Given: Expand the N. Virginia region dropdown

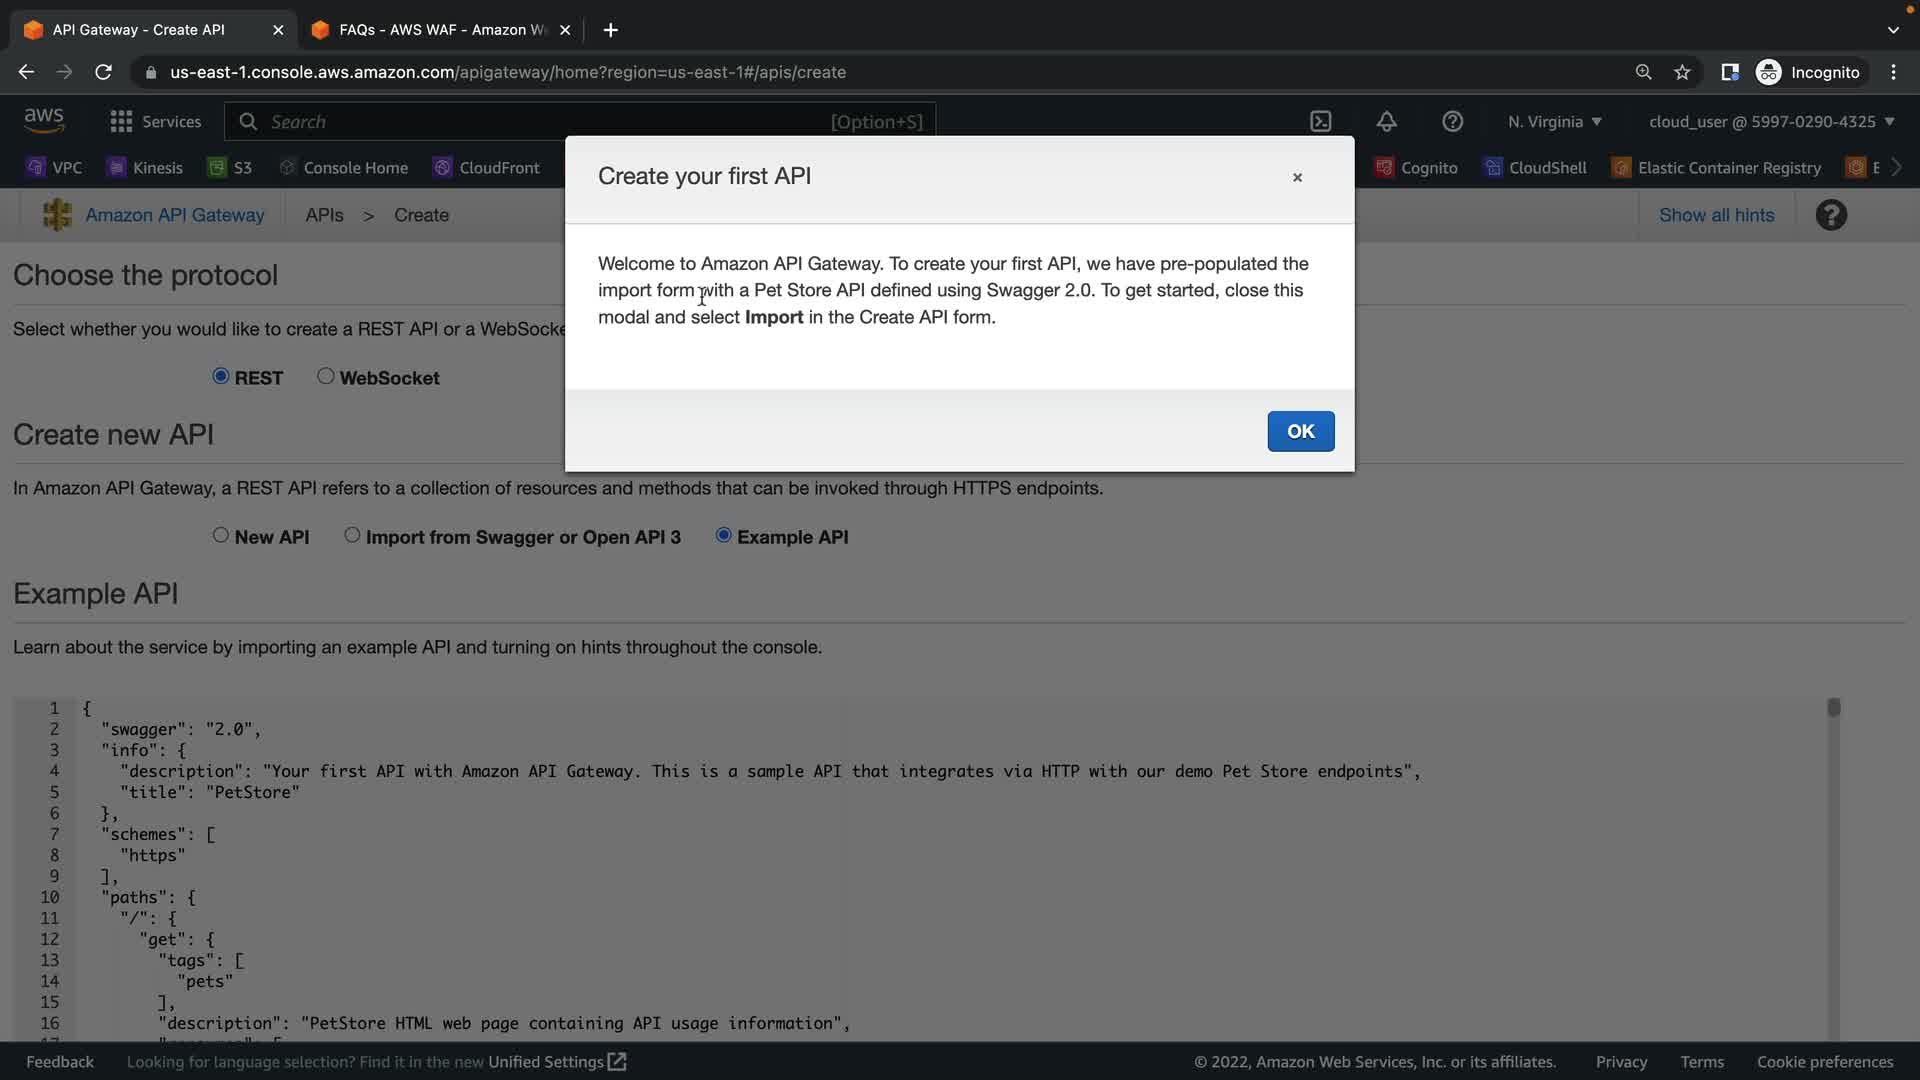Looking at the screenshot, I should [1554, 121].
